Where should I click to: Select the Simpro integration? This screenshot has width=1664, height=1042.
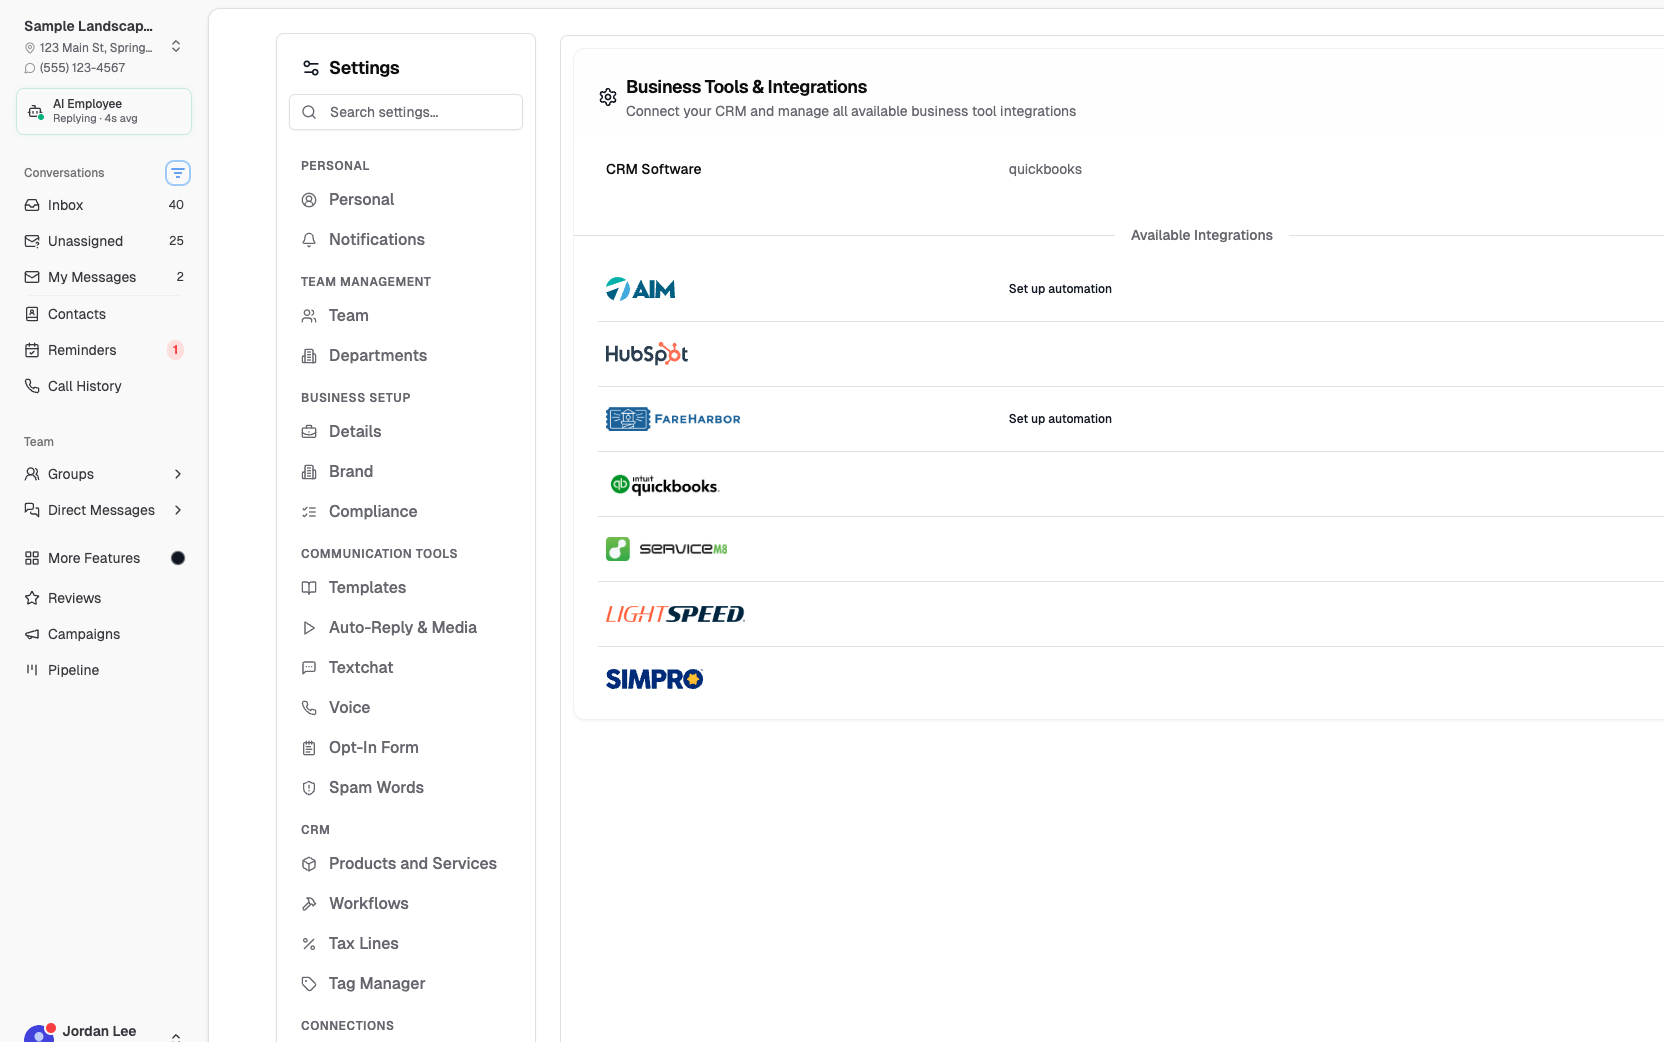(x=655, y=679)
